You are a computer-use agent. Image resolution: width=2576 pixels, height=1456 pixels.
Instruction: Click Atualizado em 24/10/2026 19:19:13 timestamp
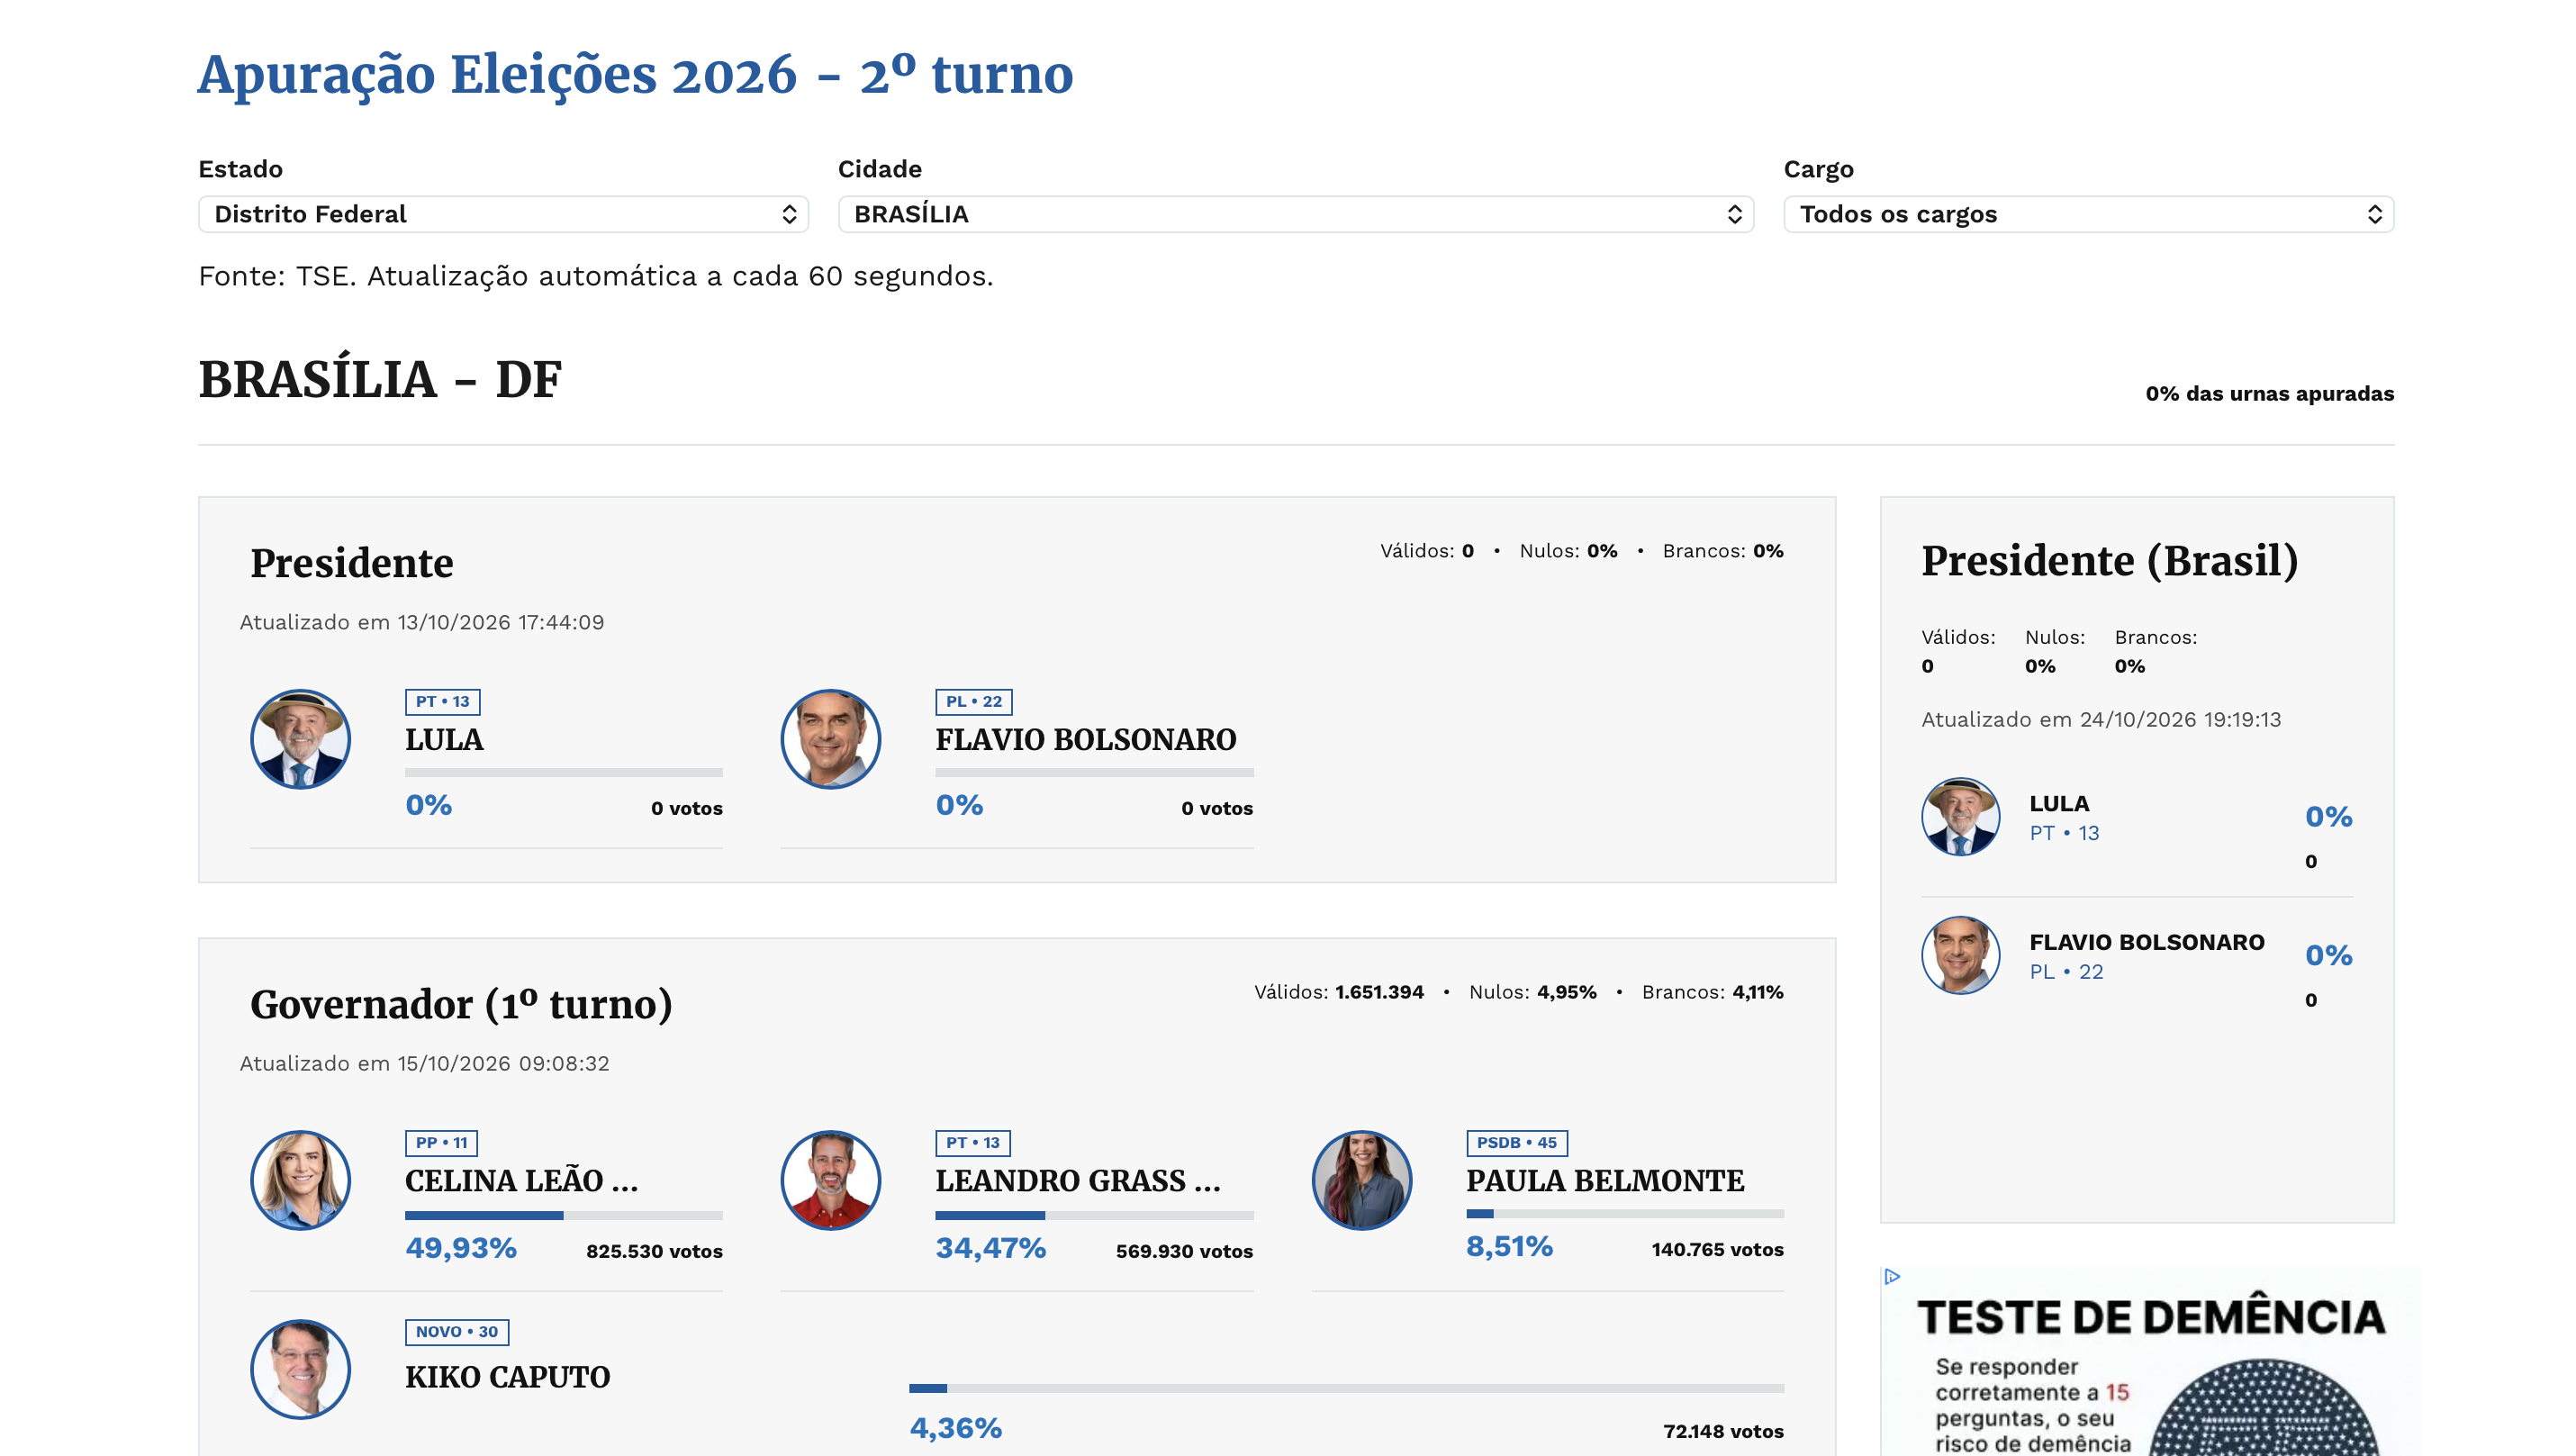(2101, 719)
